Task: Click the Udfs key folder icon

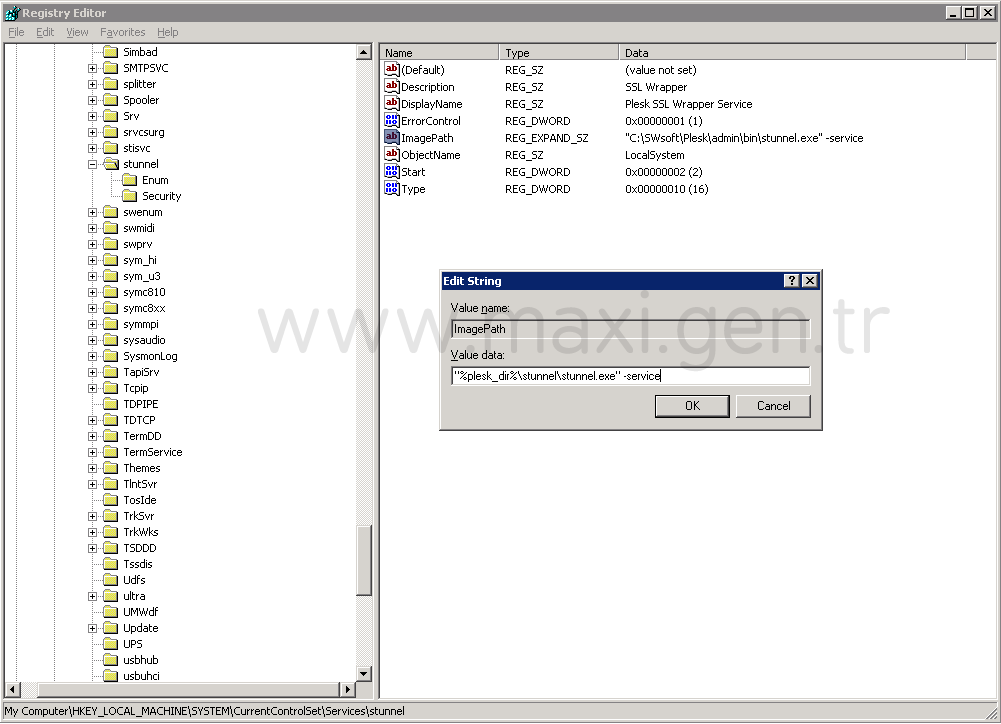Action: (x=111, y=580)
